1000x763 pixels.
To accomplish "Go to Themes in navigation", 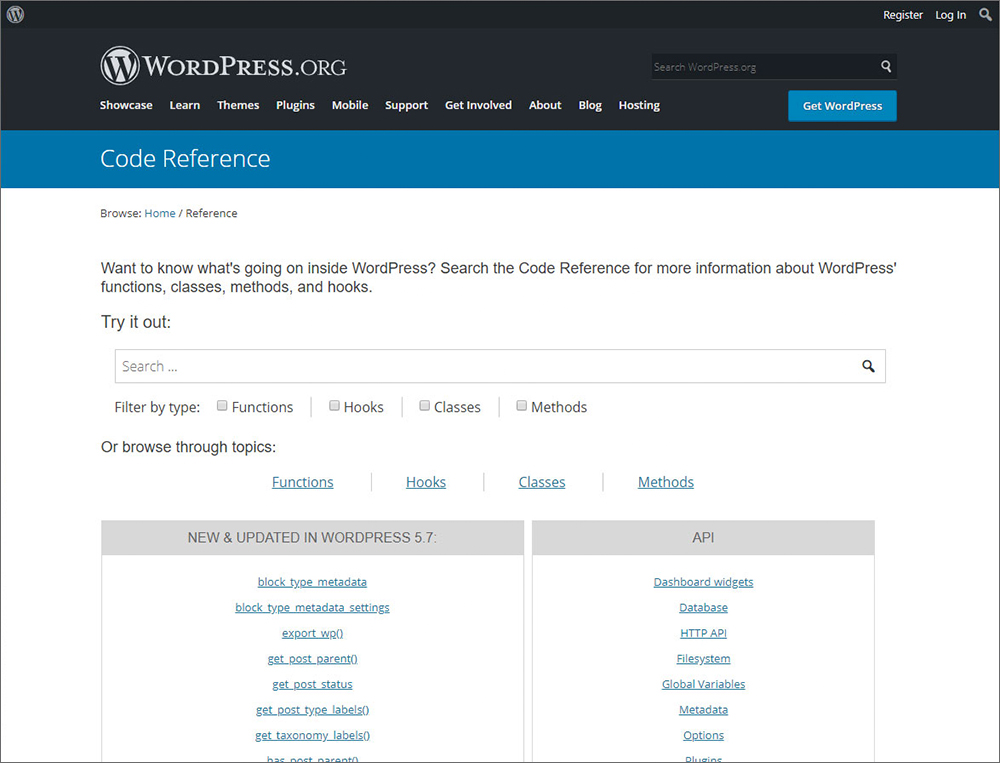I will (238, 105).
